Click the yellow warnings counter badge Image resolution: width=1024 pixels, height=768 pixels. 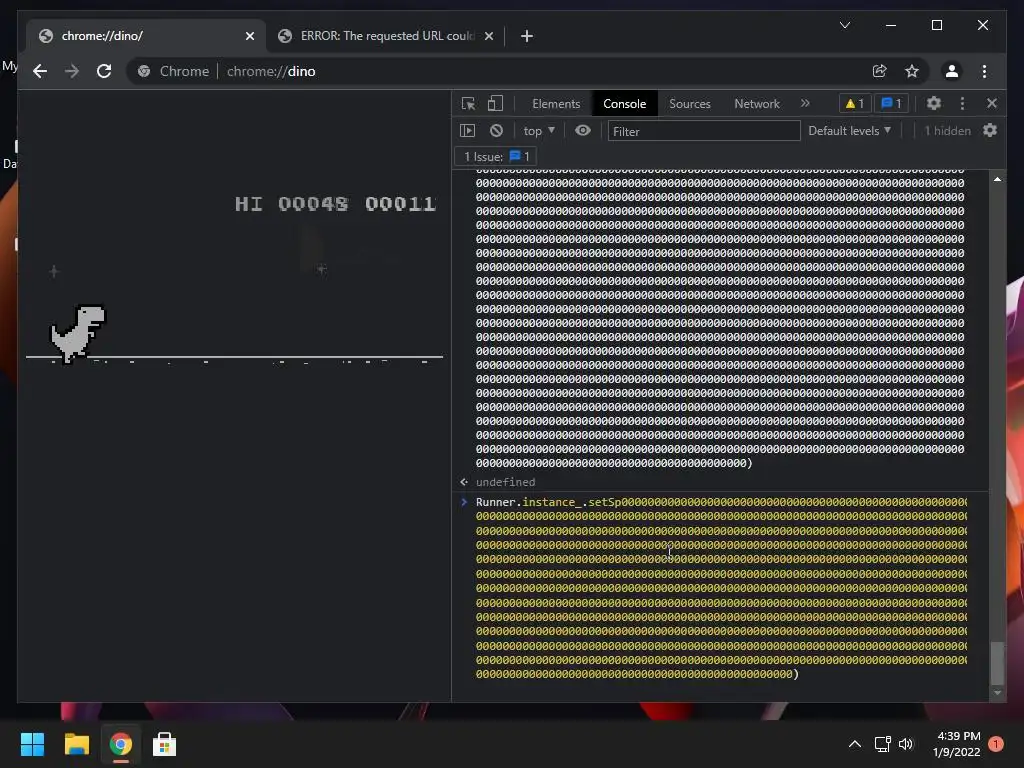click(854, 103)
